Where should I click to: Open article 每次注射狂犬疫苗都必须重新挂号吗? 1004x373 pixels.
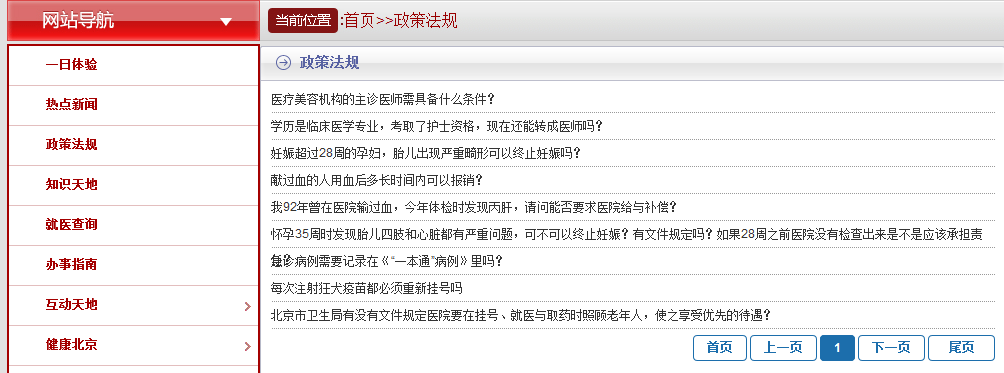tap(366, 289)
